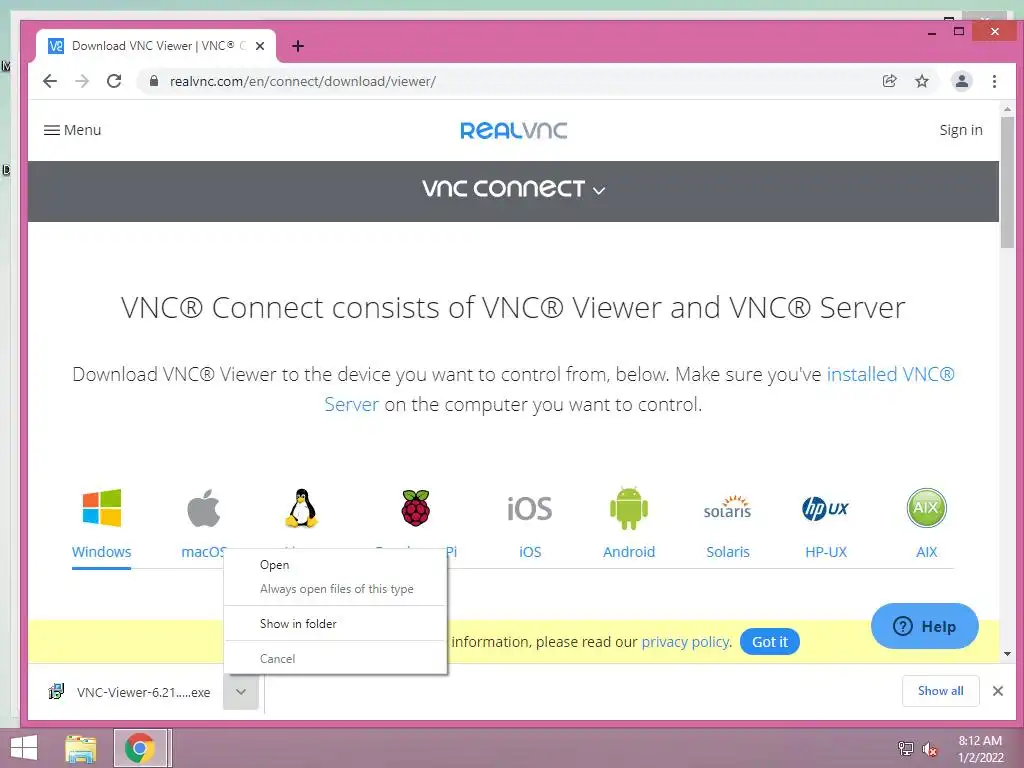Image resolution: width=1024 pixels, height=768 pixels.
Task: Select the iOS platform icon
Action: (x=530, y=509)
